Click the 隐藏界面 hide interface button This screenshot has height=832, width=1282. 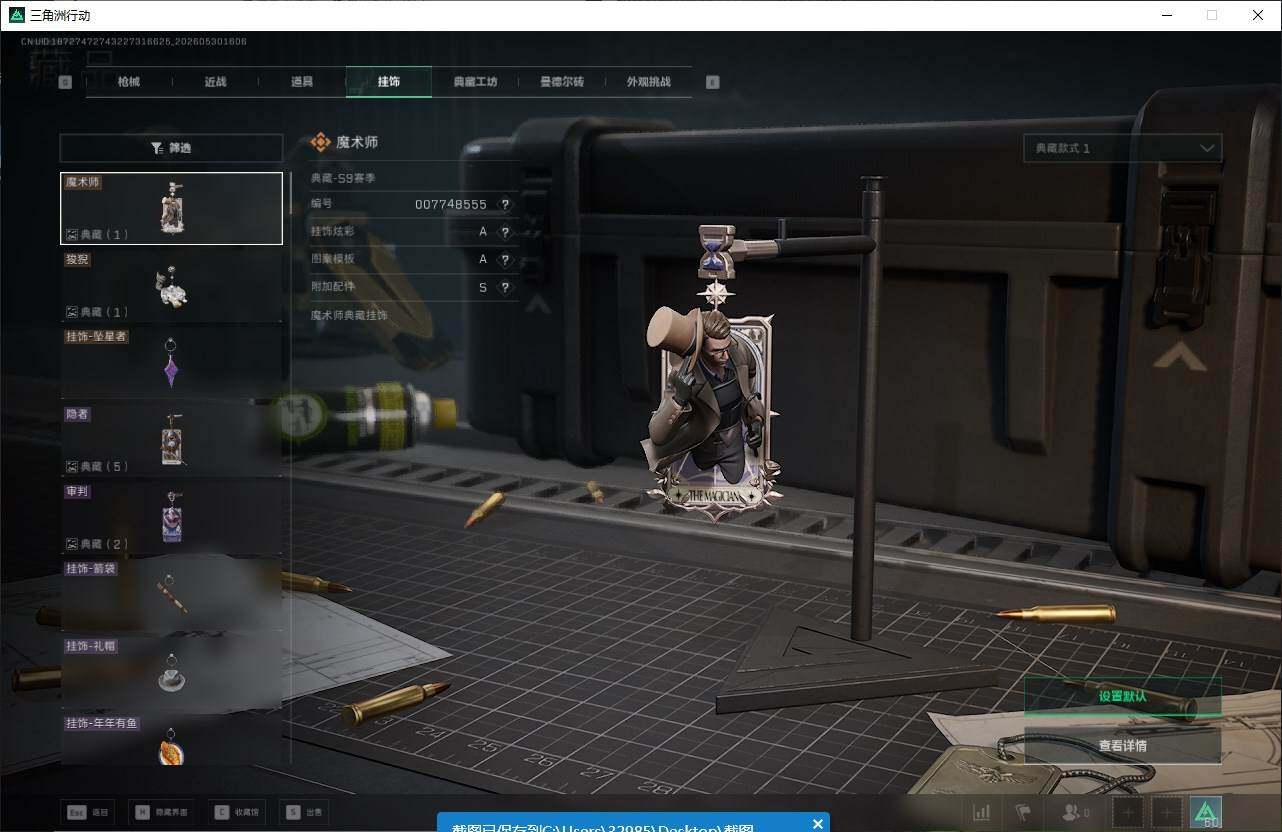coord(164,813)
